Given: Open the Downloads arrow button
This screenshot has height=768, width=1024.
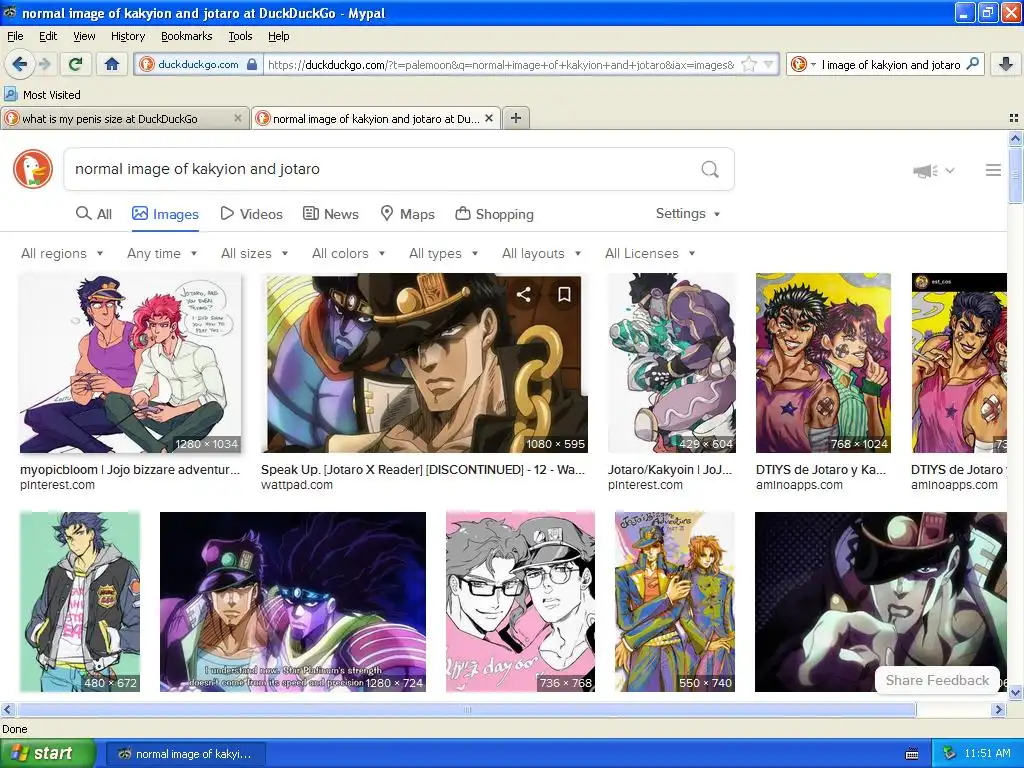Looking at the screenshot, I should point(1006,64).
